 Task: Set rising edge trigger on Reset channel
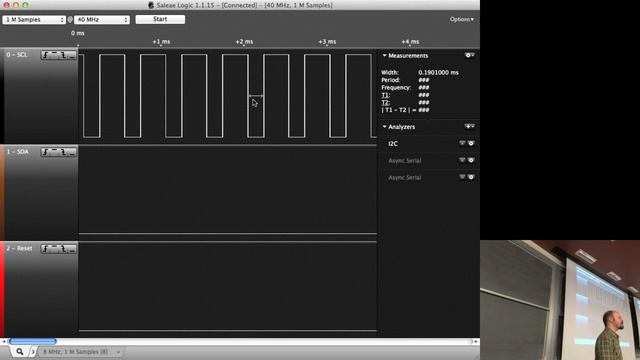coord(45,249)
